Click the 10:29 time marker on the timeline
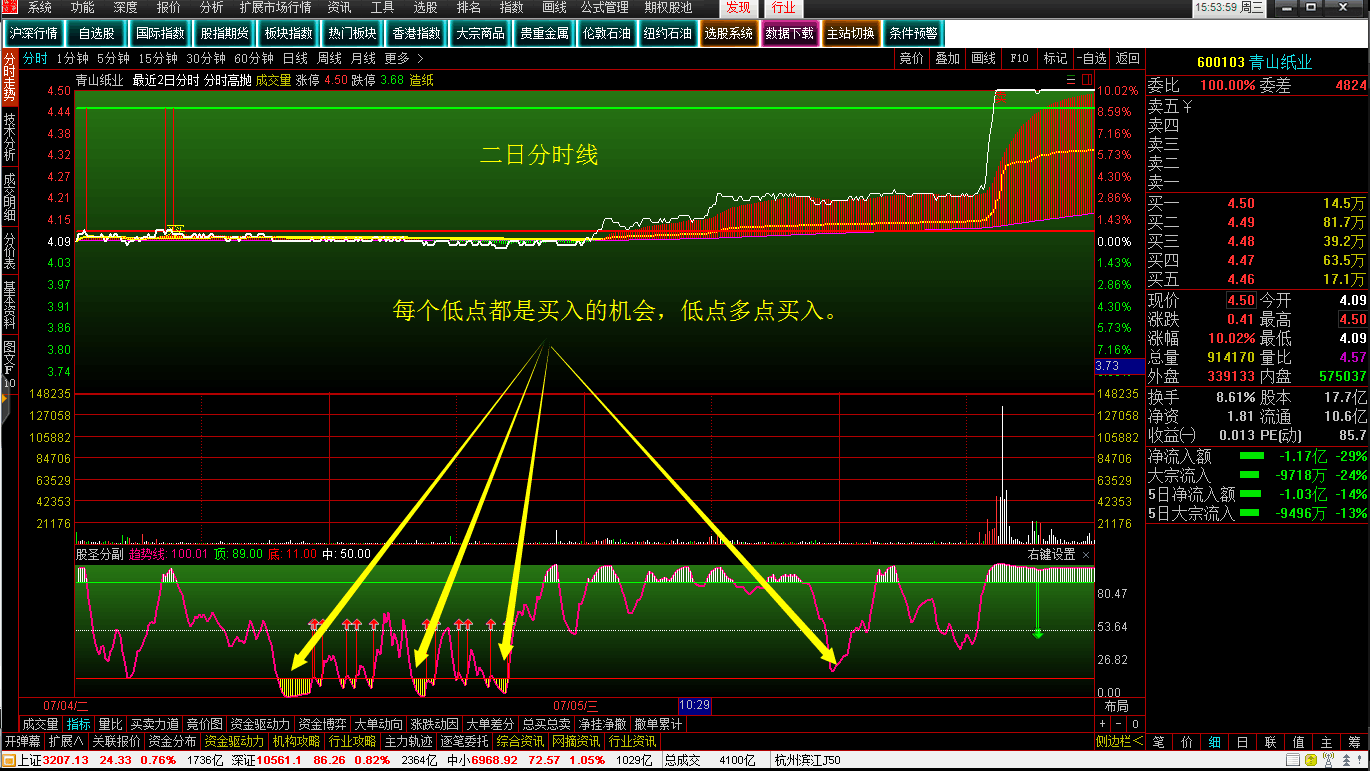 (x=694, y=706)
